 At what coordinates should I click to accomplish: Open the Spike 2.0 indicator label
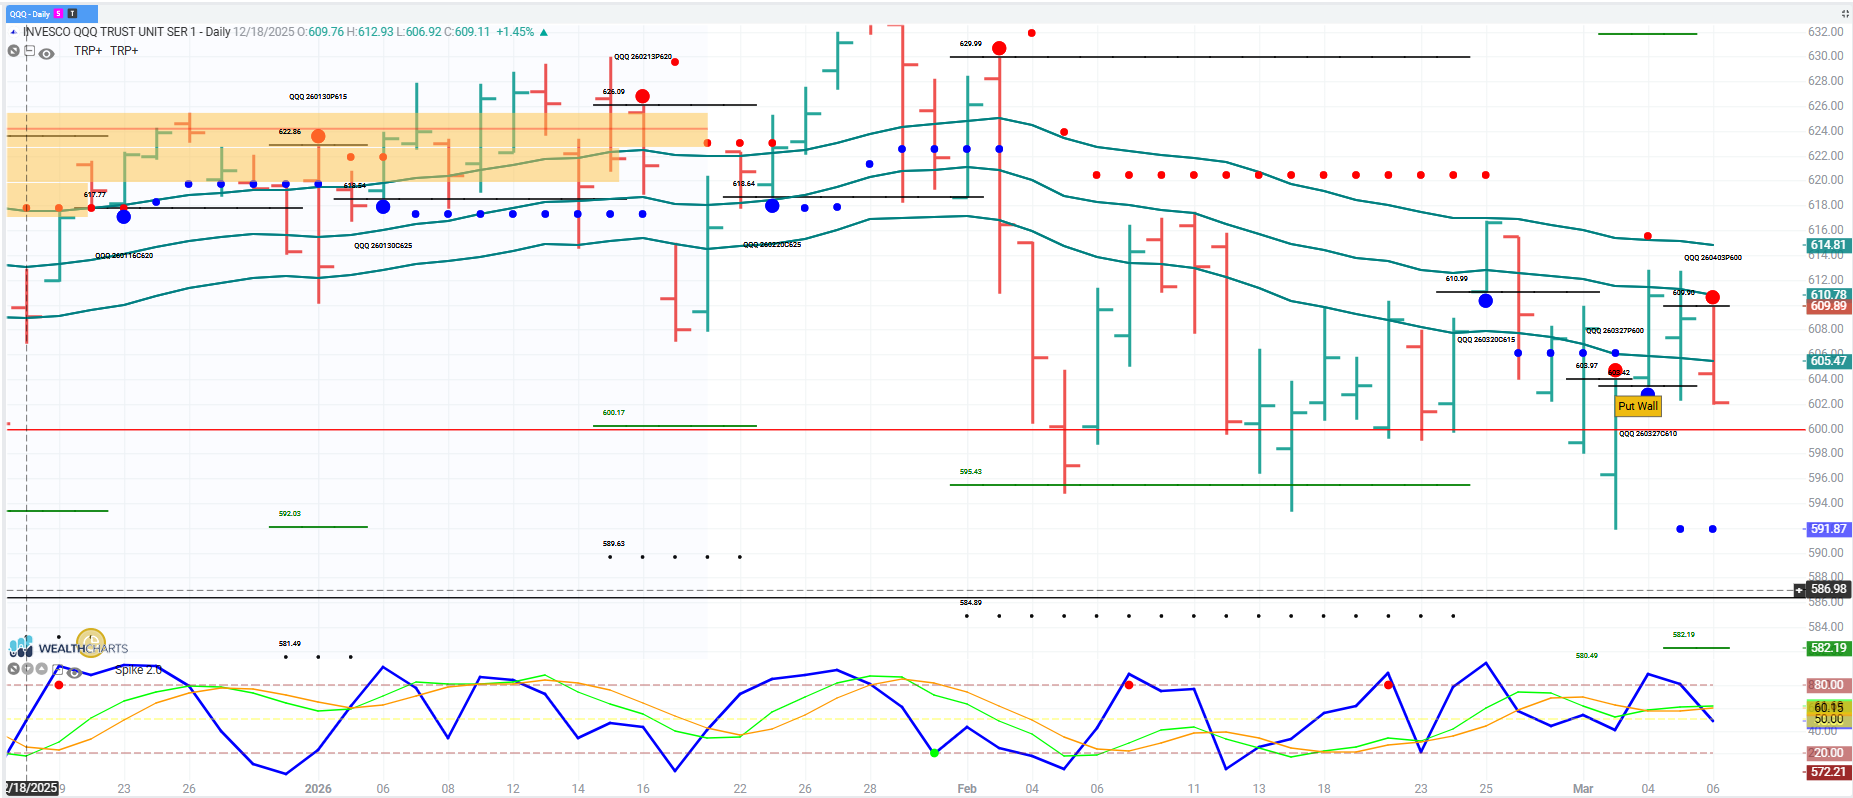coord(138,670)
